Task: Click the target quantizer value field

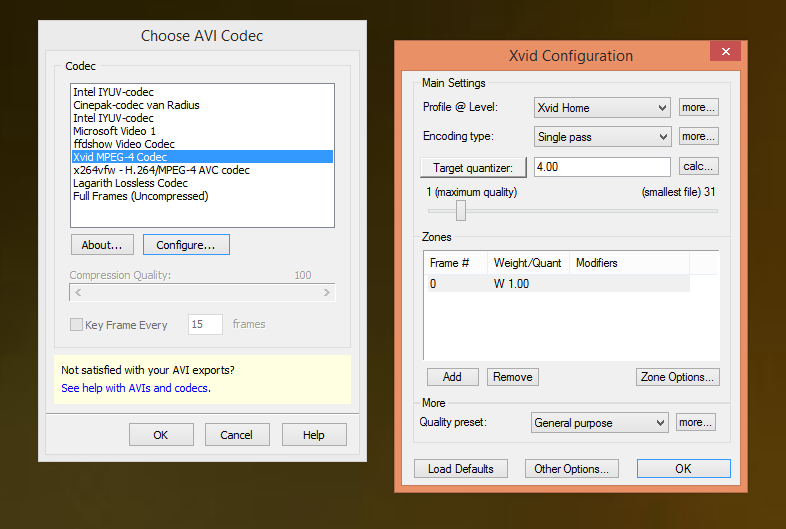Action: (602, 167)
